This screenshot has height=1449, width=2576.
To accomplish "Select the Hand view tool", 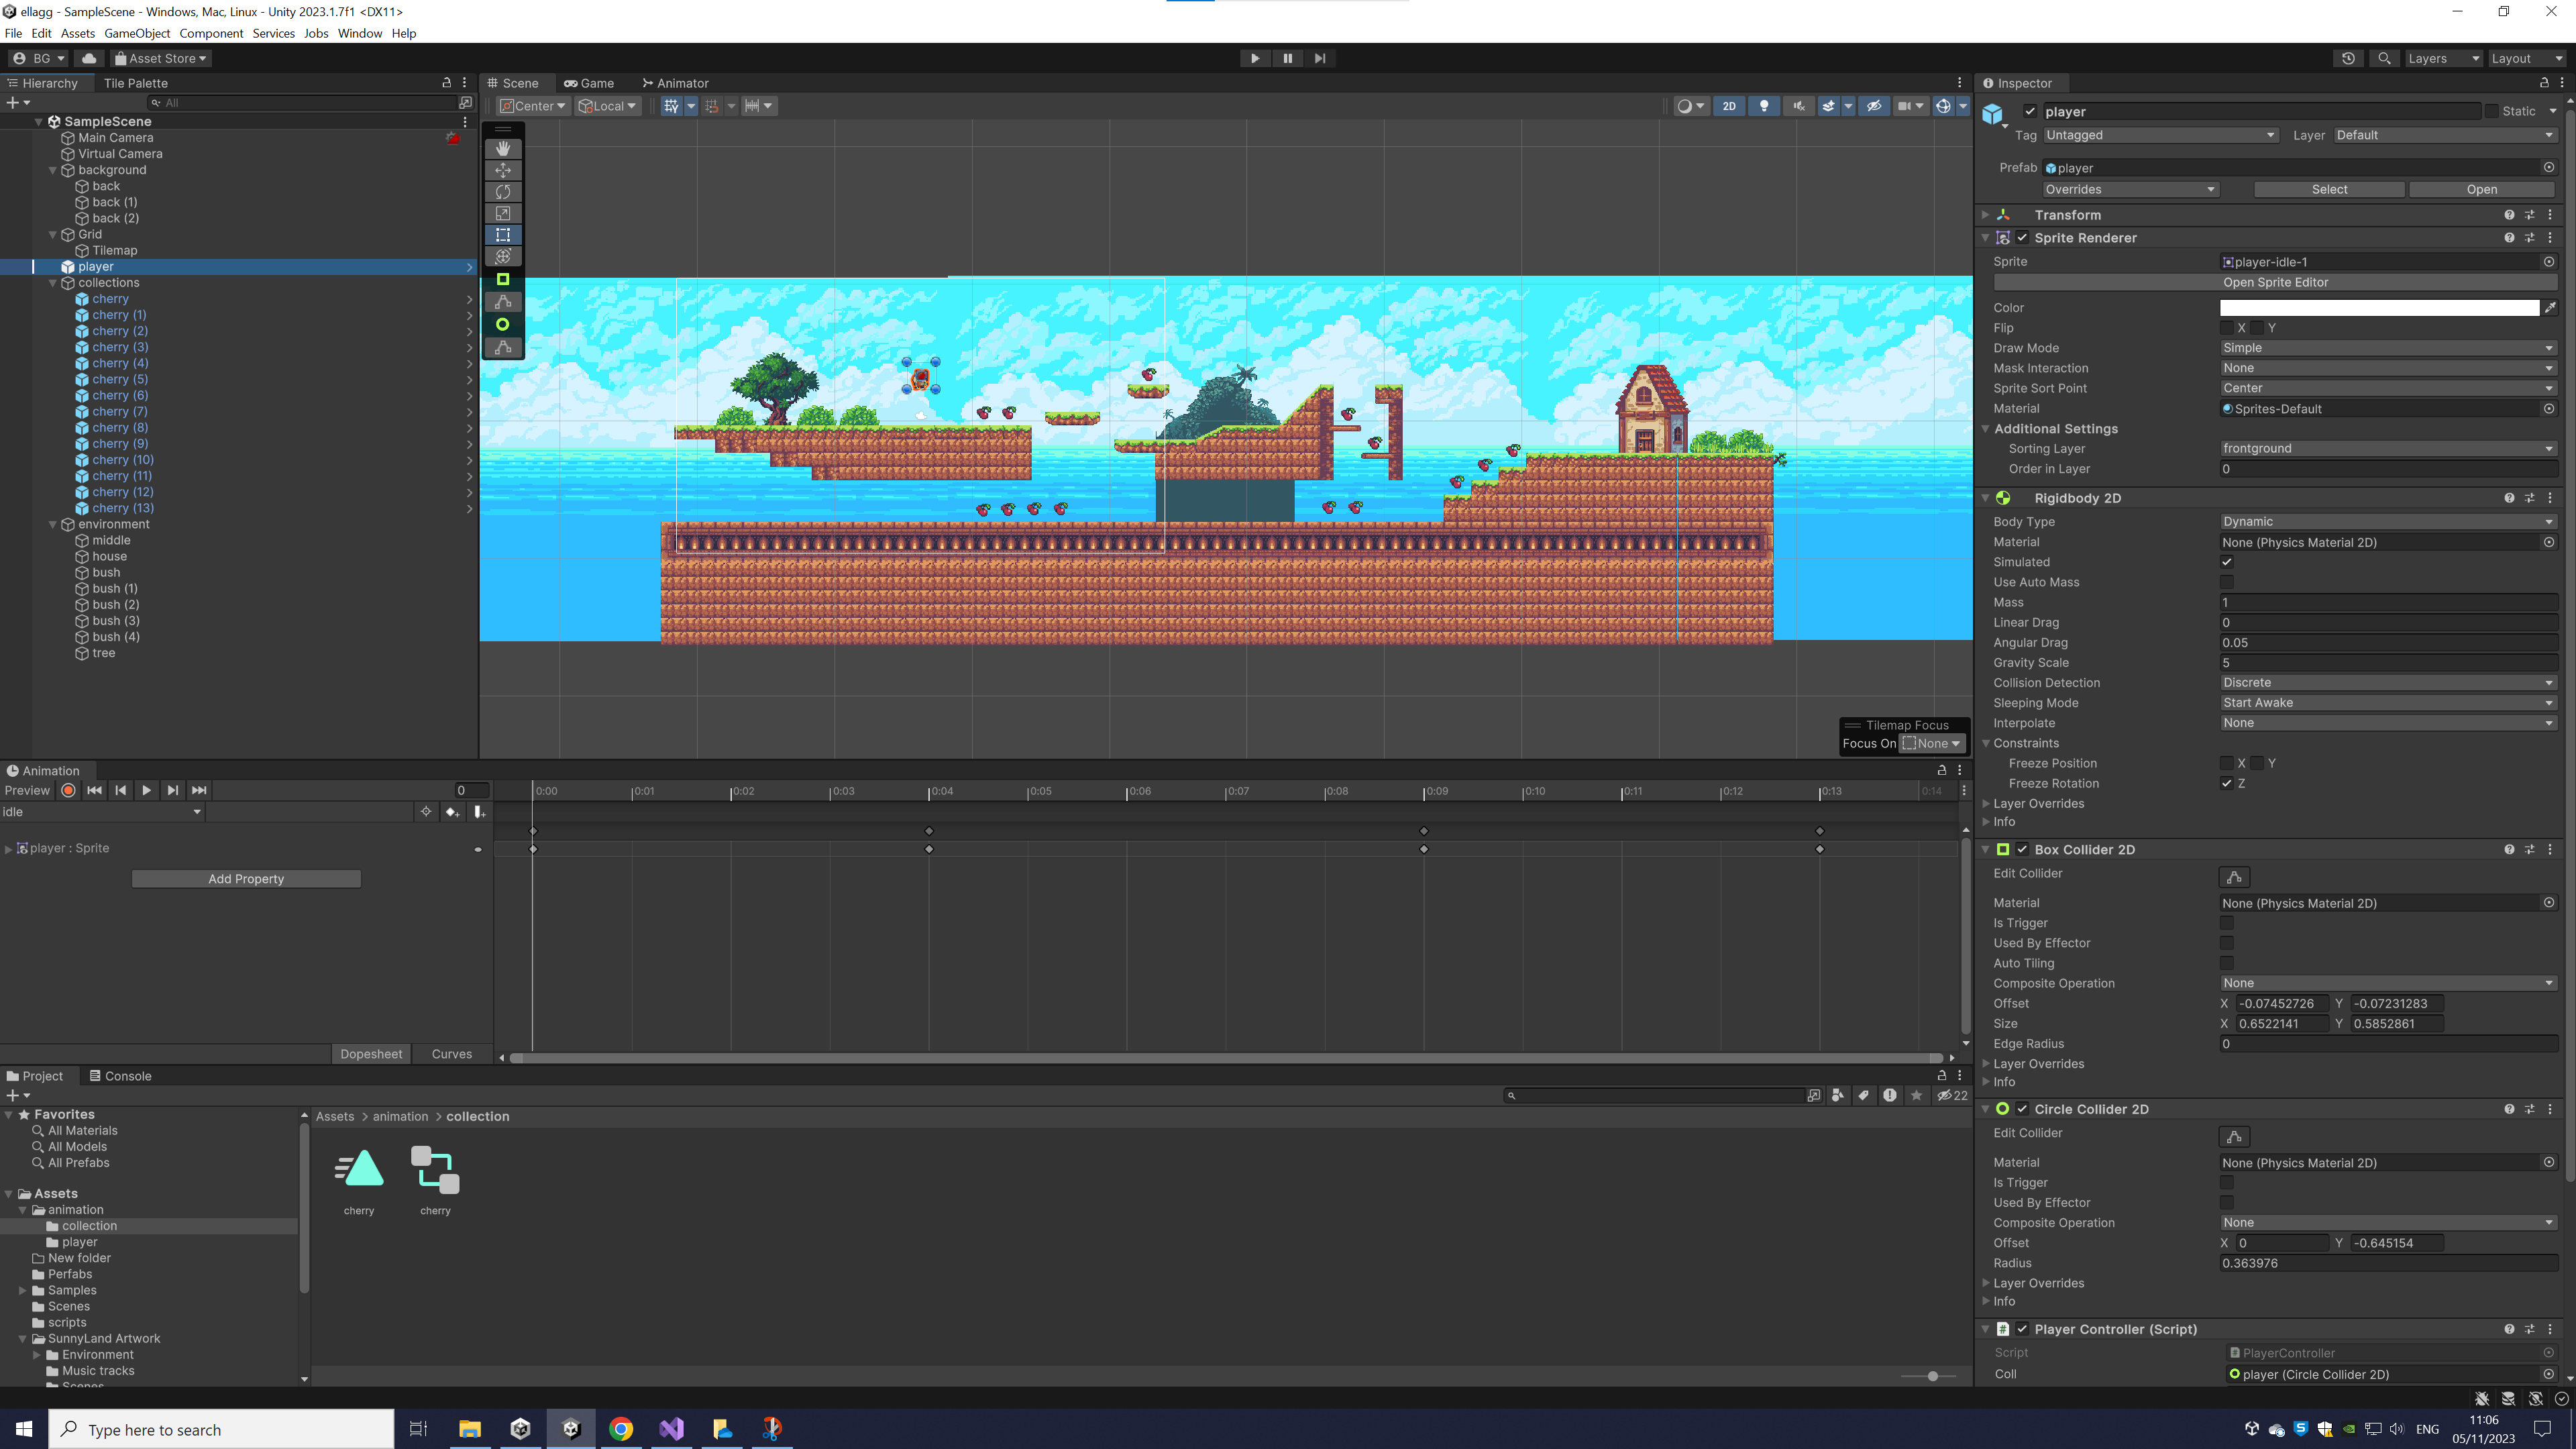I will [503, 148].
